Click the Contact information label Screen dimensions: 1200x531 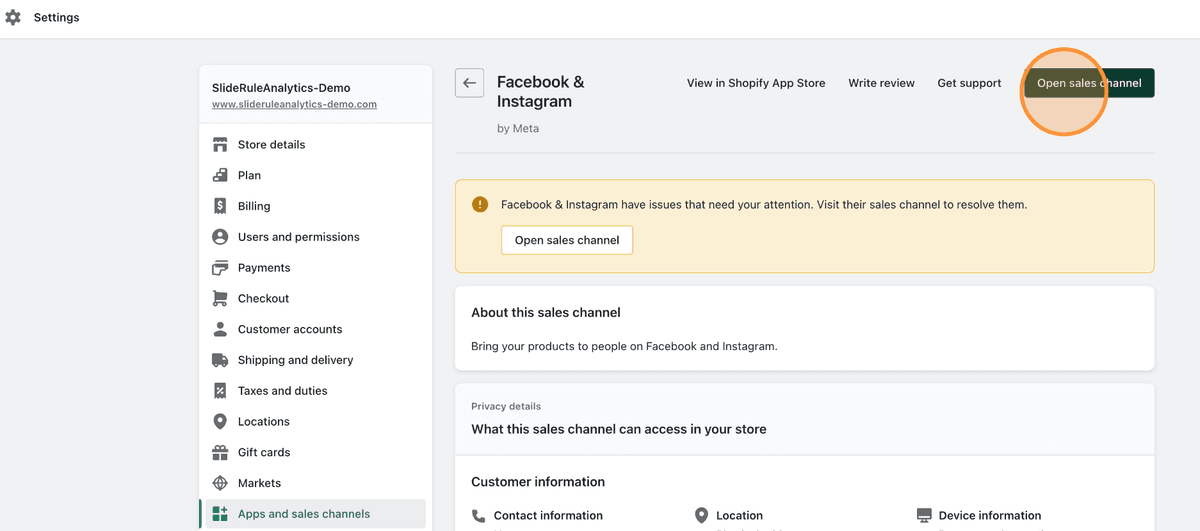click(548, 516)
